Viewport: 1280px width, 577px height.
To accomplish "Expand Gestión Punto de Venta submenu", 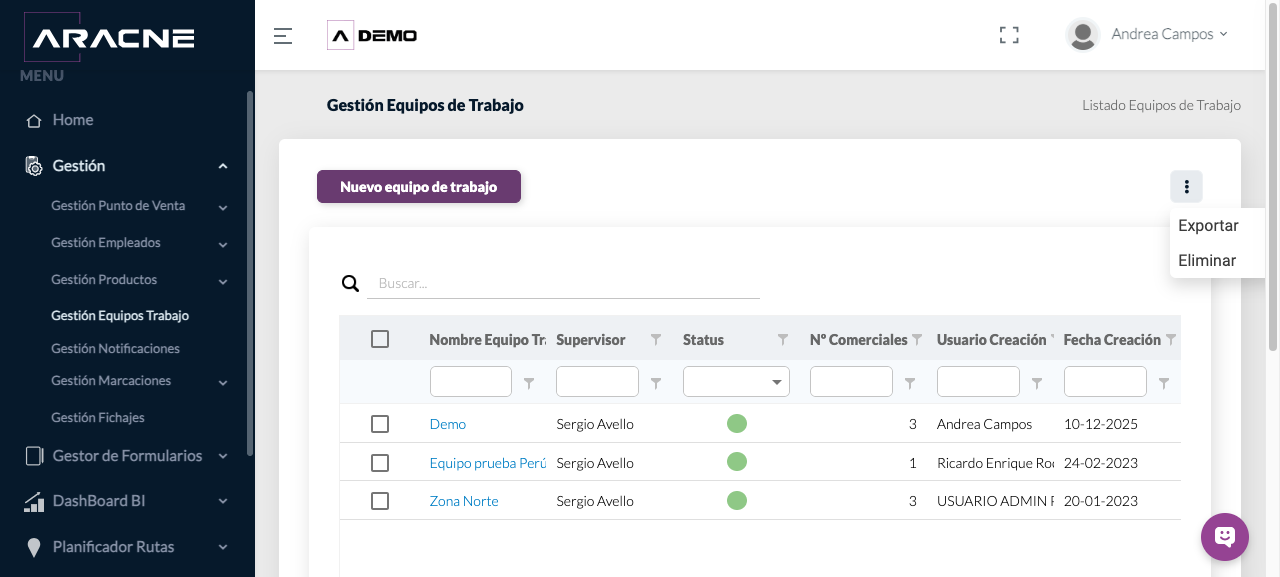I will pyautogui.click(x=223, y=207).
